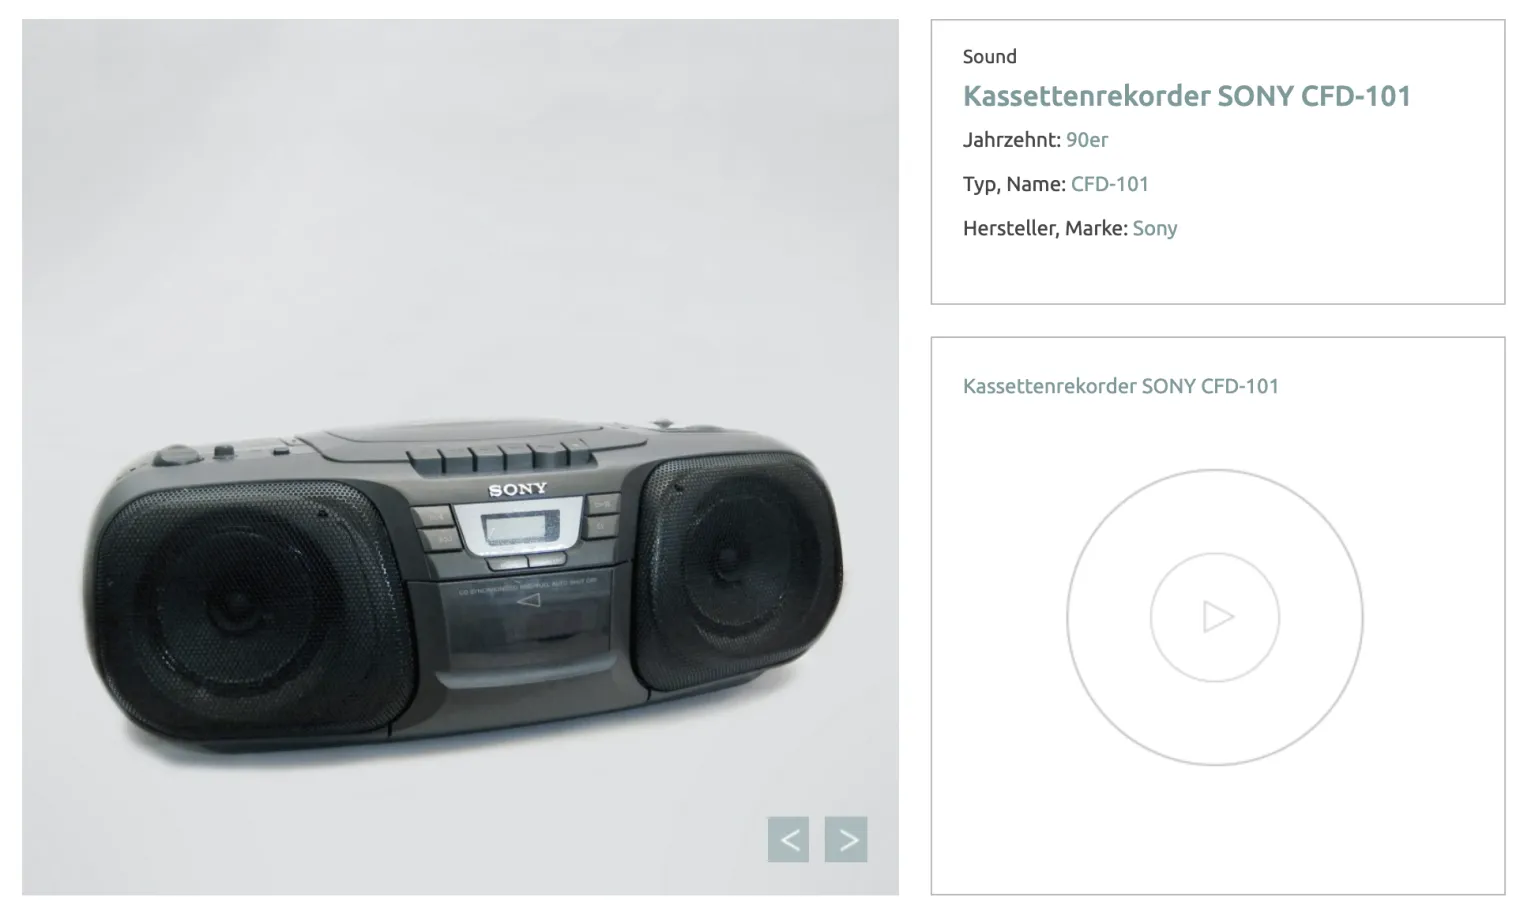The image size is (1520, 916).
Task: Select the sound title in the player box
Action: (1121, 386)
